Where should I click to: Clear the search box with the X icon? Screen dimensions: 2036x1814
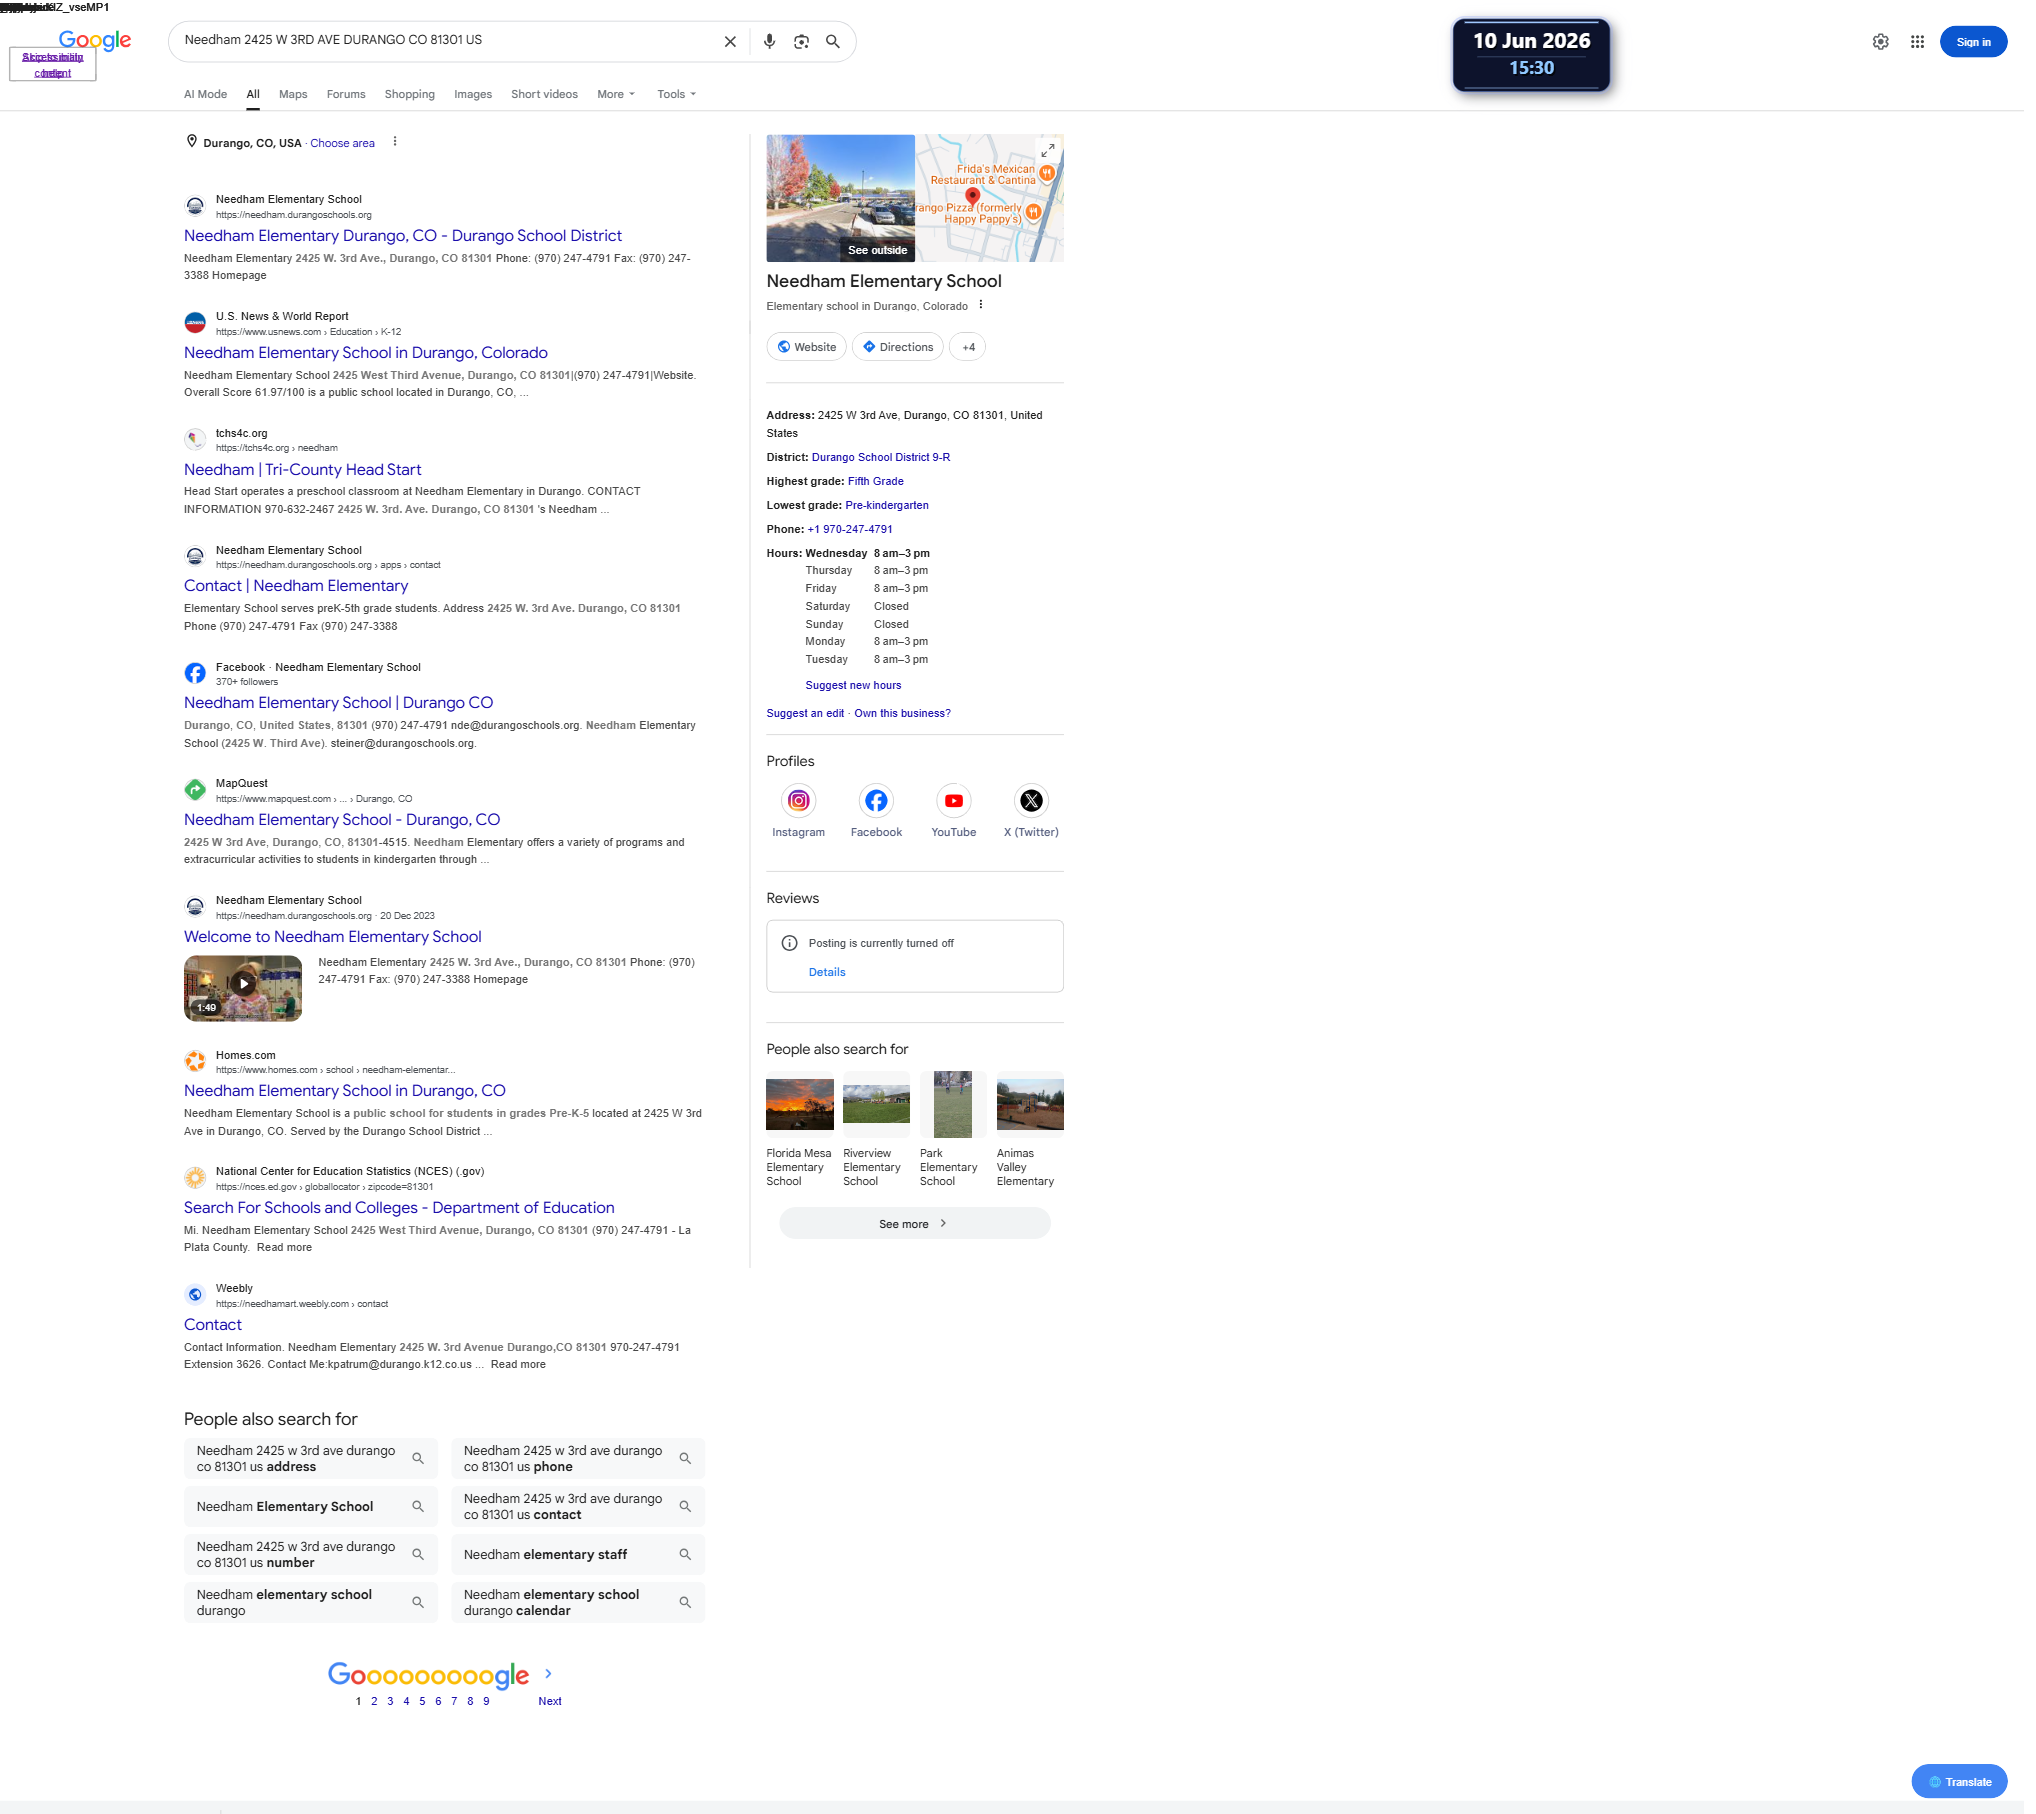coord(730,42)
